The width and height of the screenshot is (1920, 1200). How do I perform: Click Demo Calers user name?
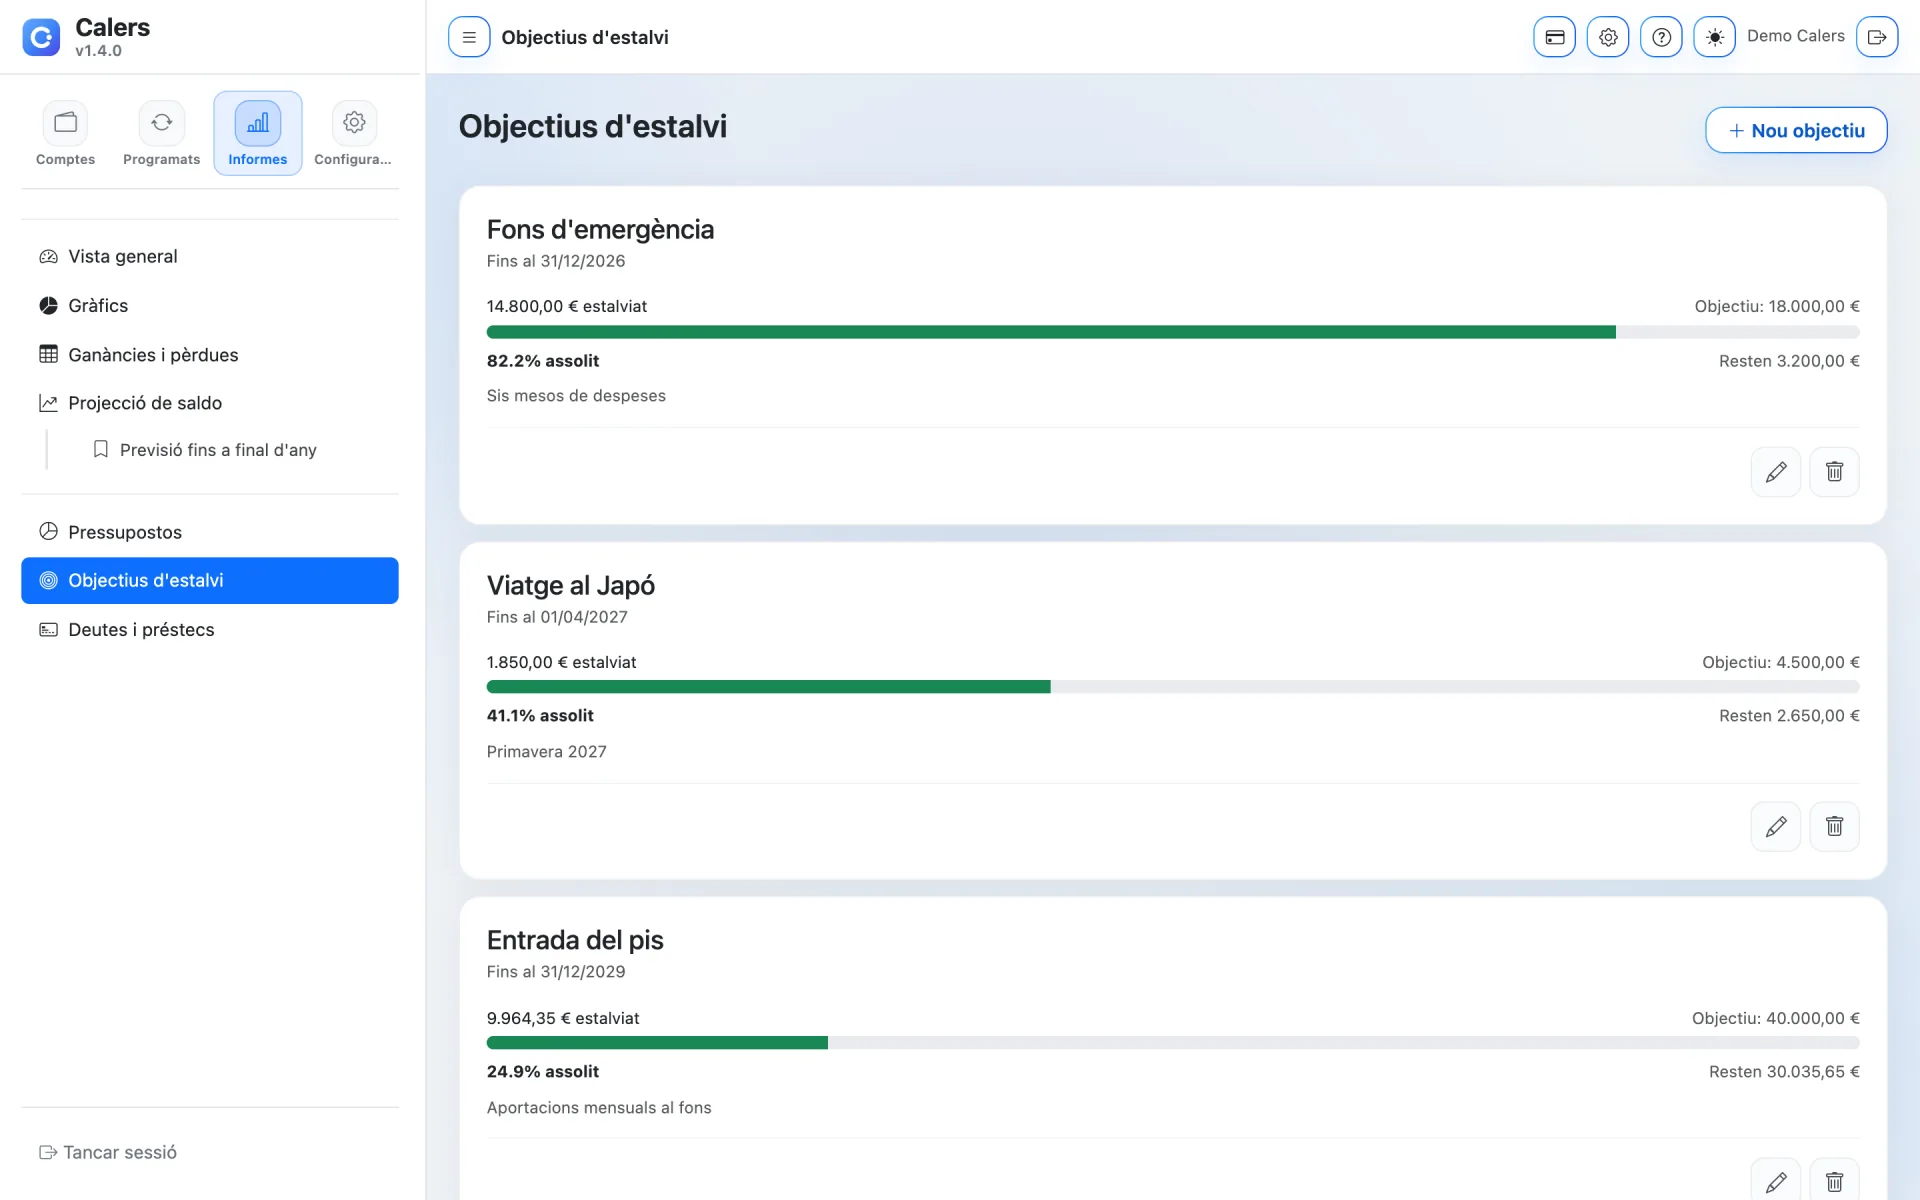(1795, 36)
